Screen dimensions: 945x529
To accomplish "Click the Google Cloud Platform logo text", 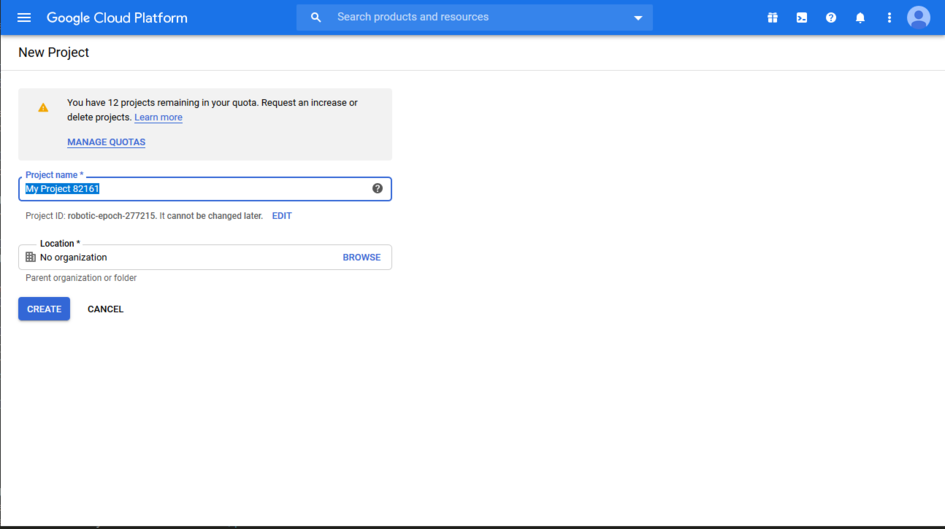I will click(117, 18).
